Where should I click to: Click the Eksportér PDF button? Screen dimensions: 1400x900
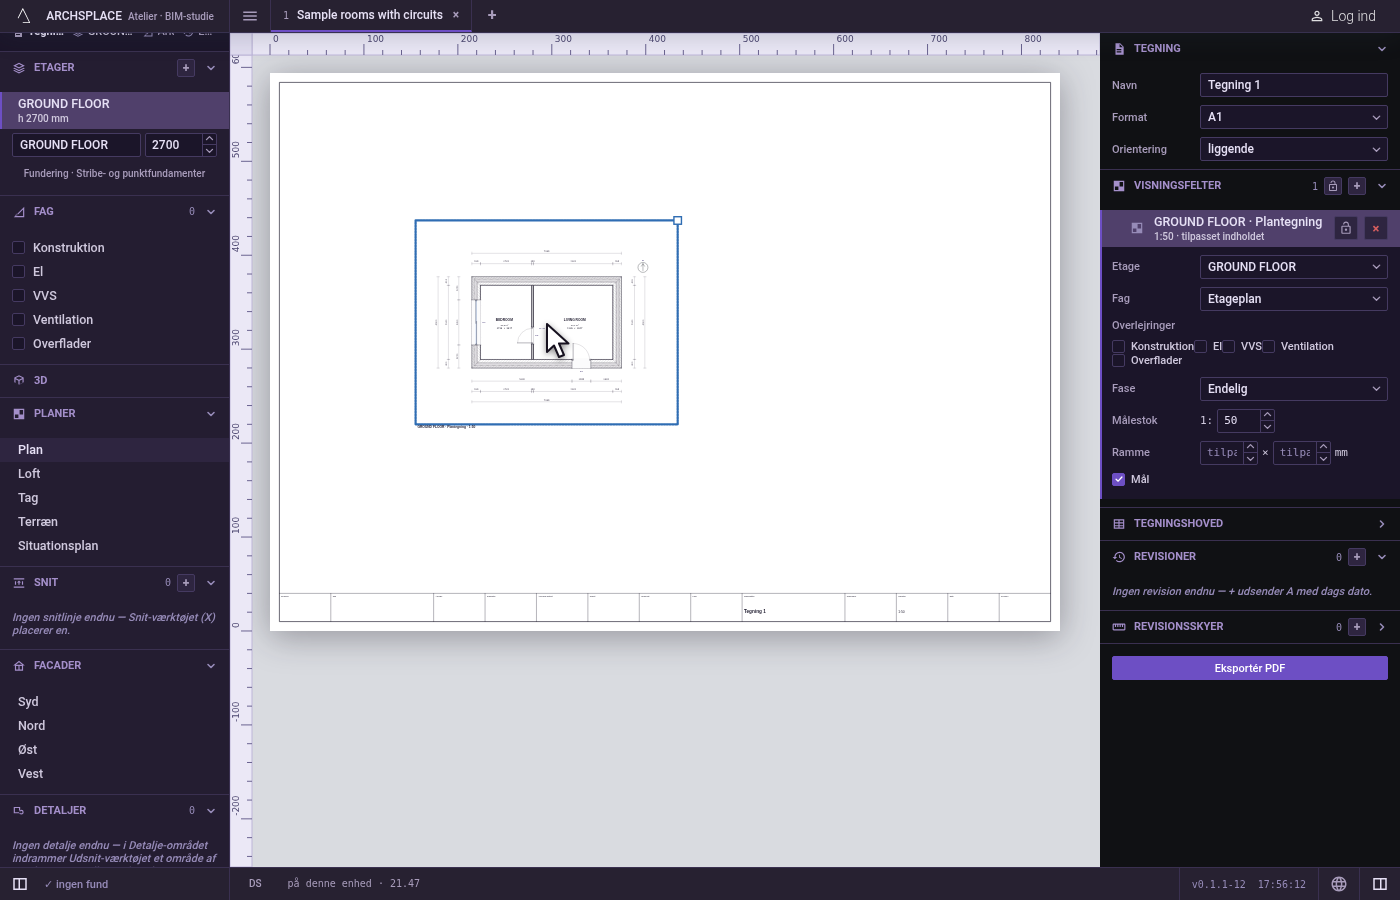(1249, 668)
